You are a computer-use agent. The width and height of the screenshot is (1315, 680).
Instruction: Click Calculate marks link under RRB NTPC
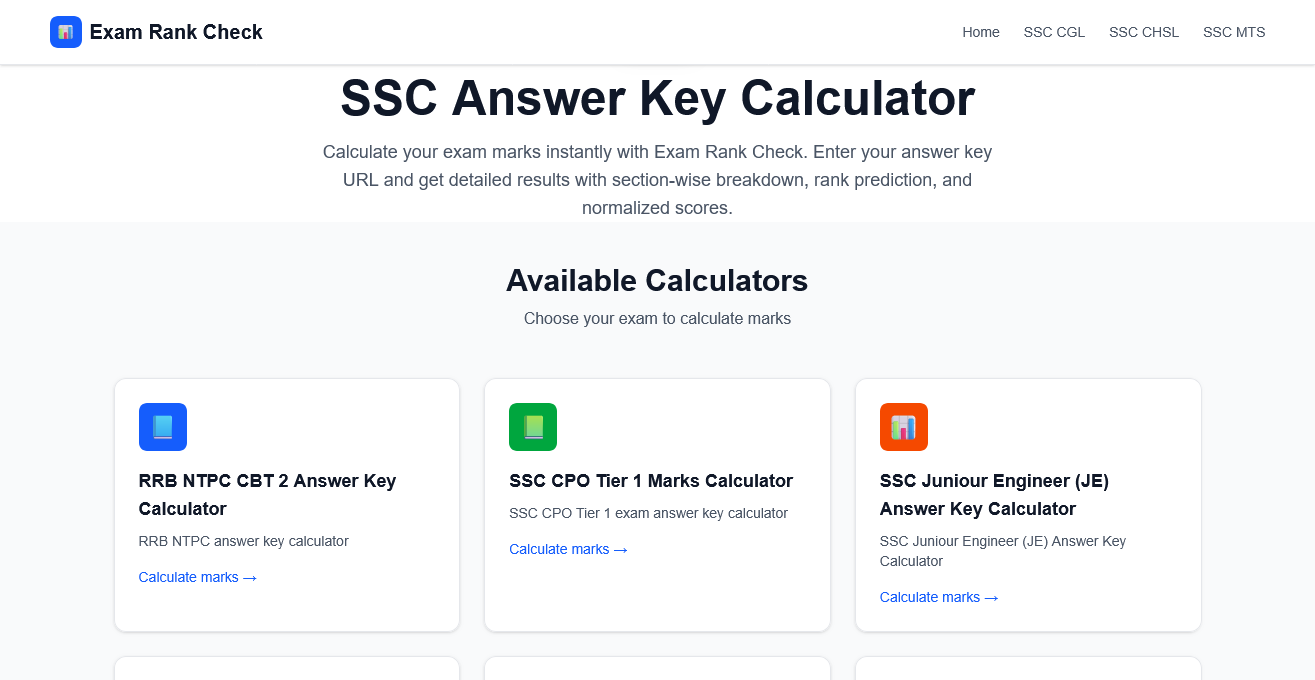[198, 577]
